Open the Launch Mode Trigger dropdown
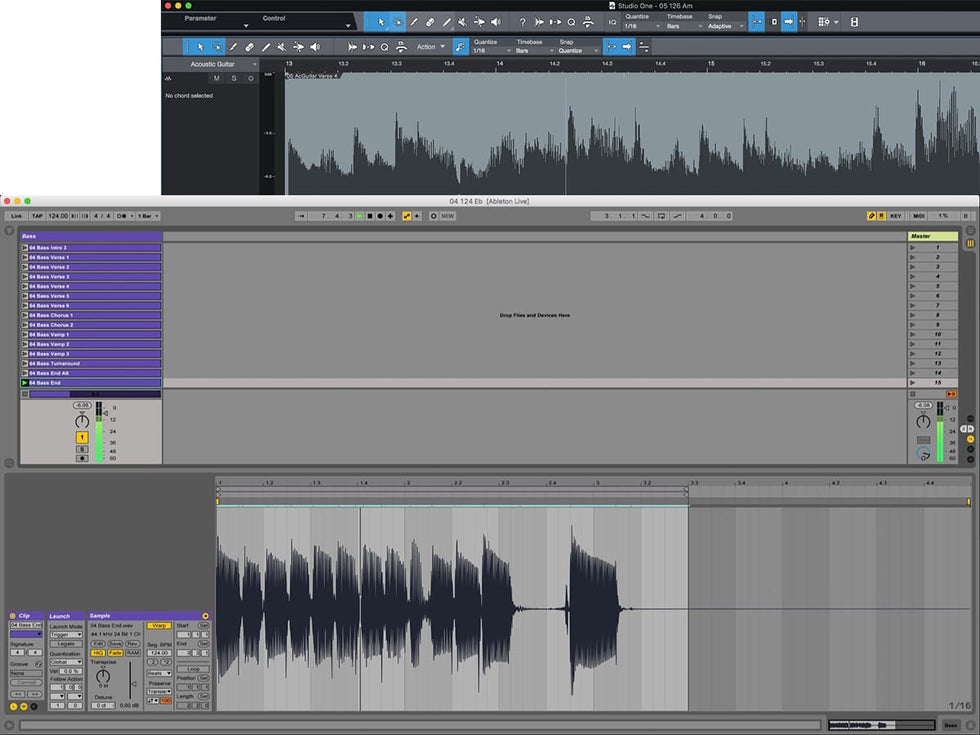 [x=66, y=634]
